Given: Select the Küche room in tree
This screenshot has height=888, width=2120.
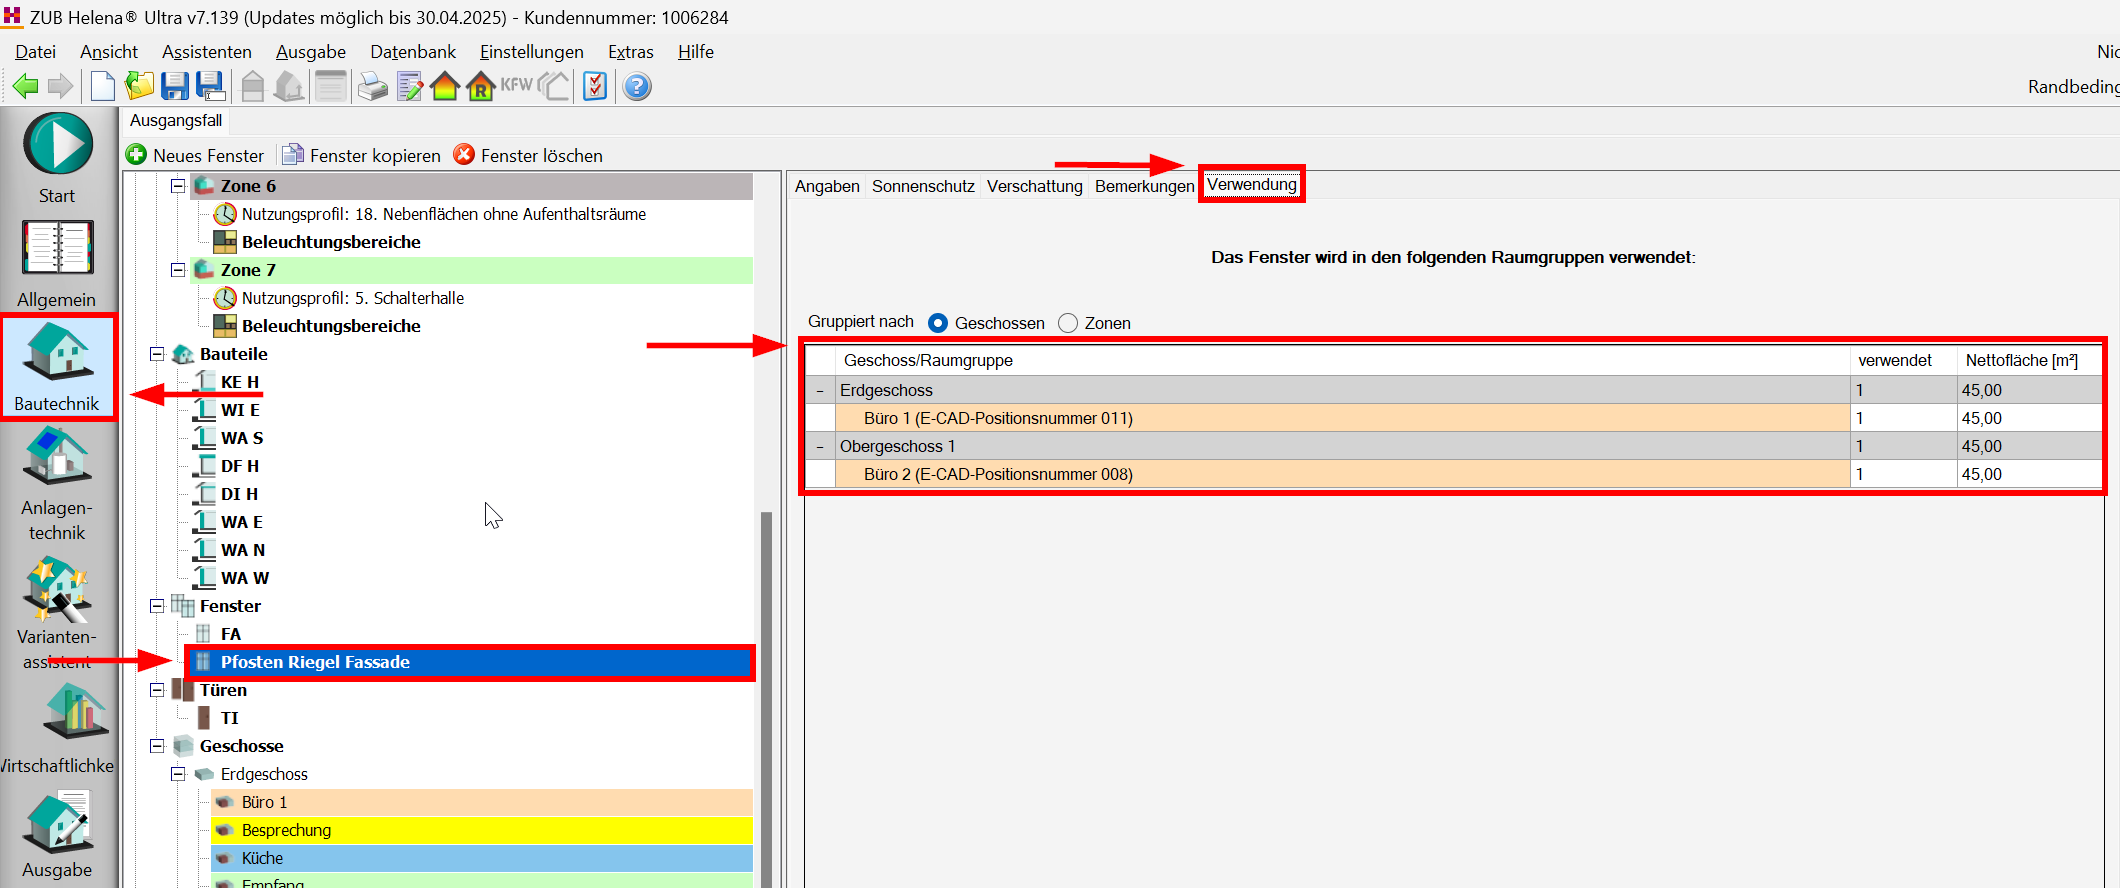Looking at the screenshot, I should pos(482,858).
